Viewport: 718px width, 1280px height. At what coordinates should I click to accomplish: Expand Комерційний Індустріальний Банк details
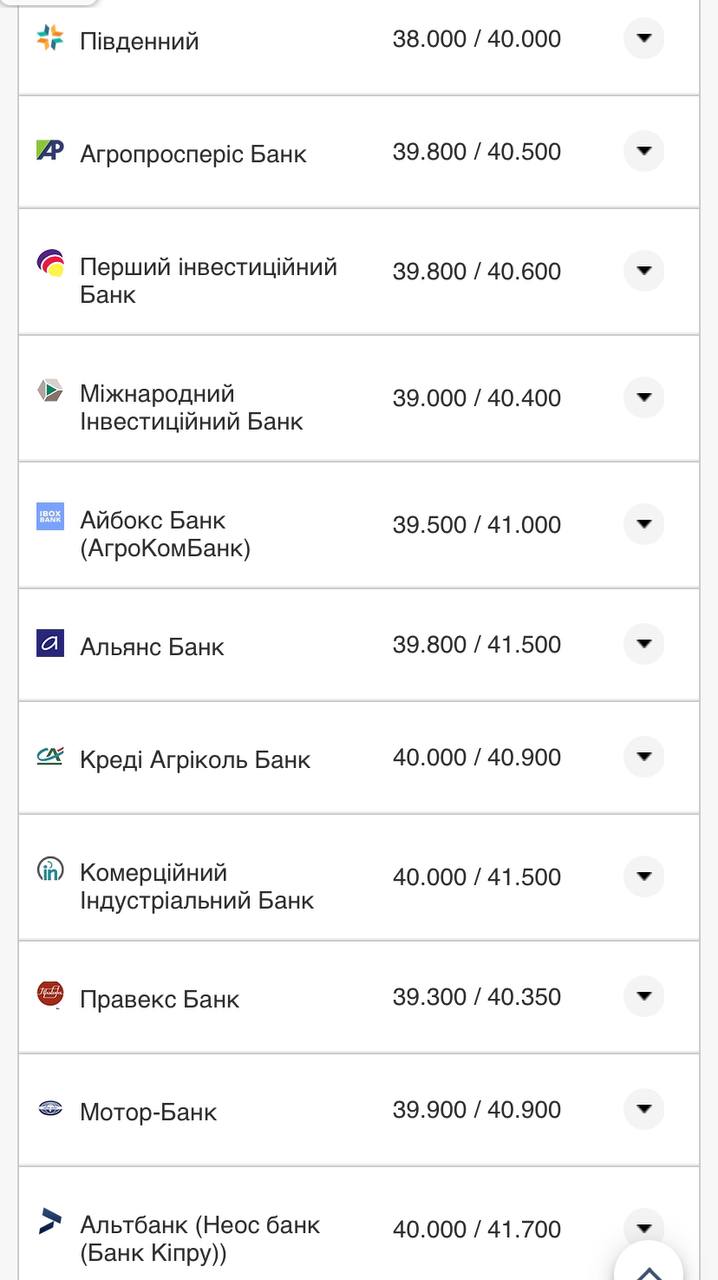tap(644, 877)
